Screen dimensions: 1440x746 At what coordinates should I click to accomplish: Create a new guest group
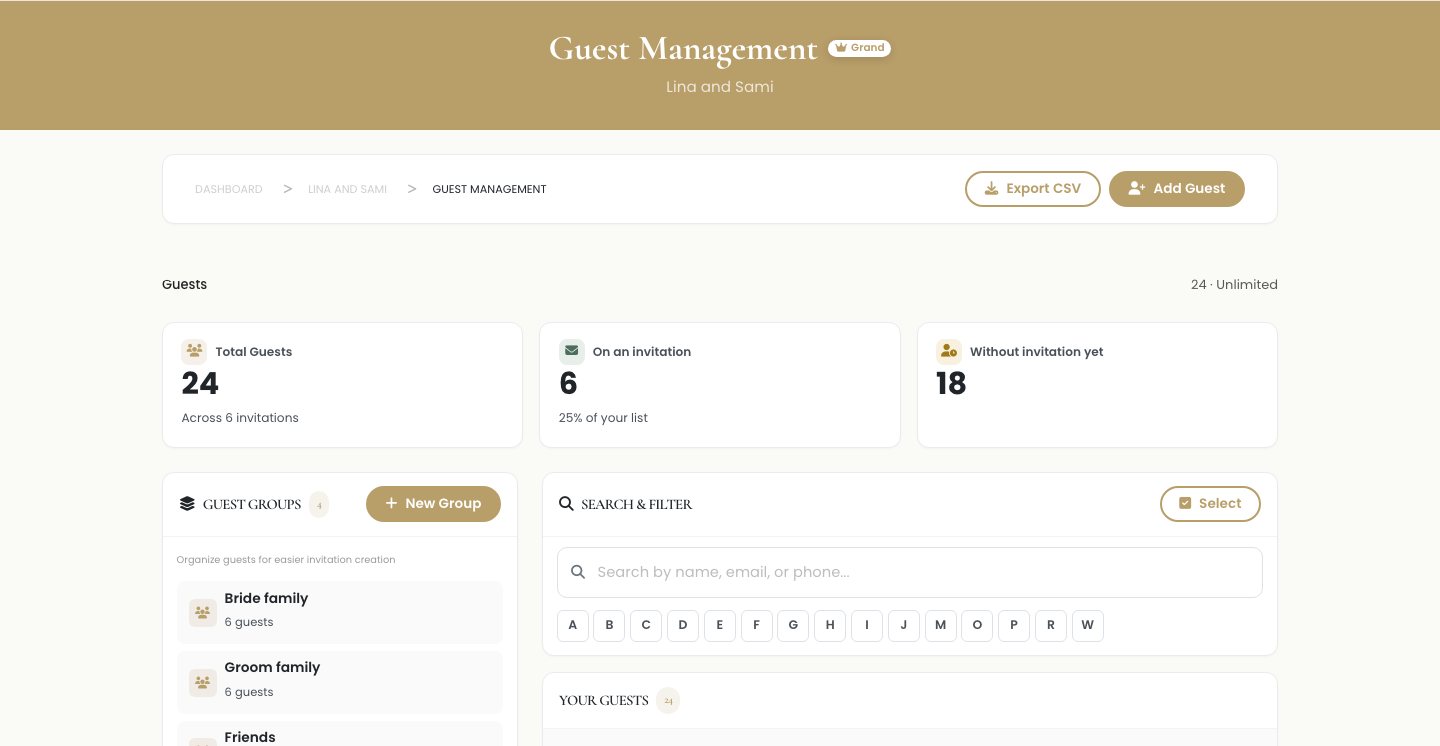pyautogui.click(x=433, y=504)
